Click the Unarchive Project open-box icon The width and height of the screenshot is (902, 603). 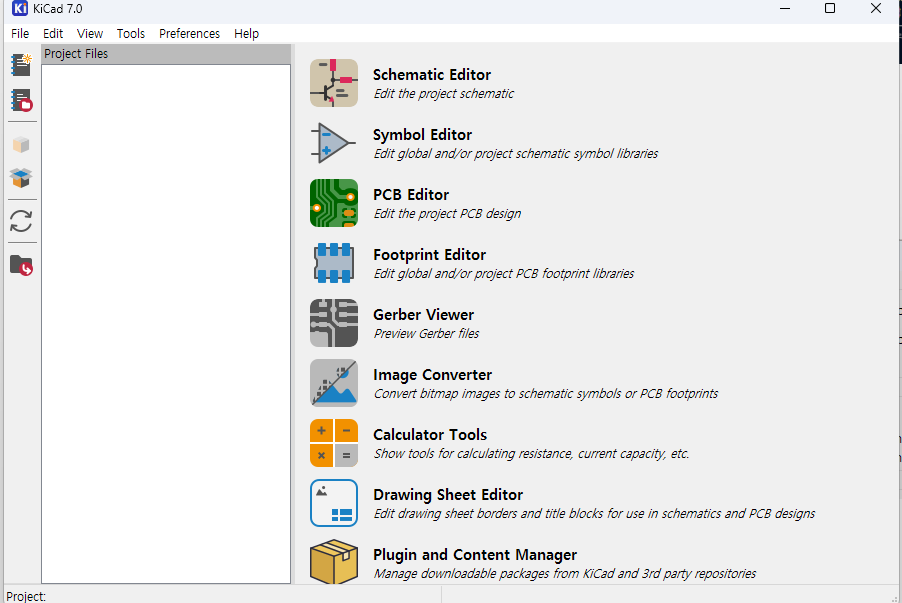pyautogui.click(x=21, y=178)
